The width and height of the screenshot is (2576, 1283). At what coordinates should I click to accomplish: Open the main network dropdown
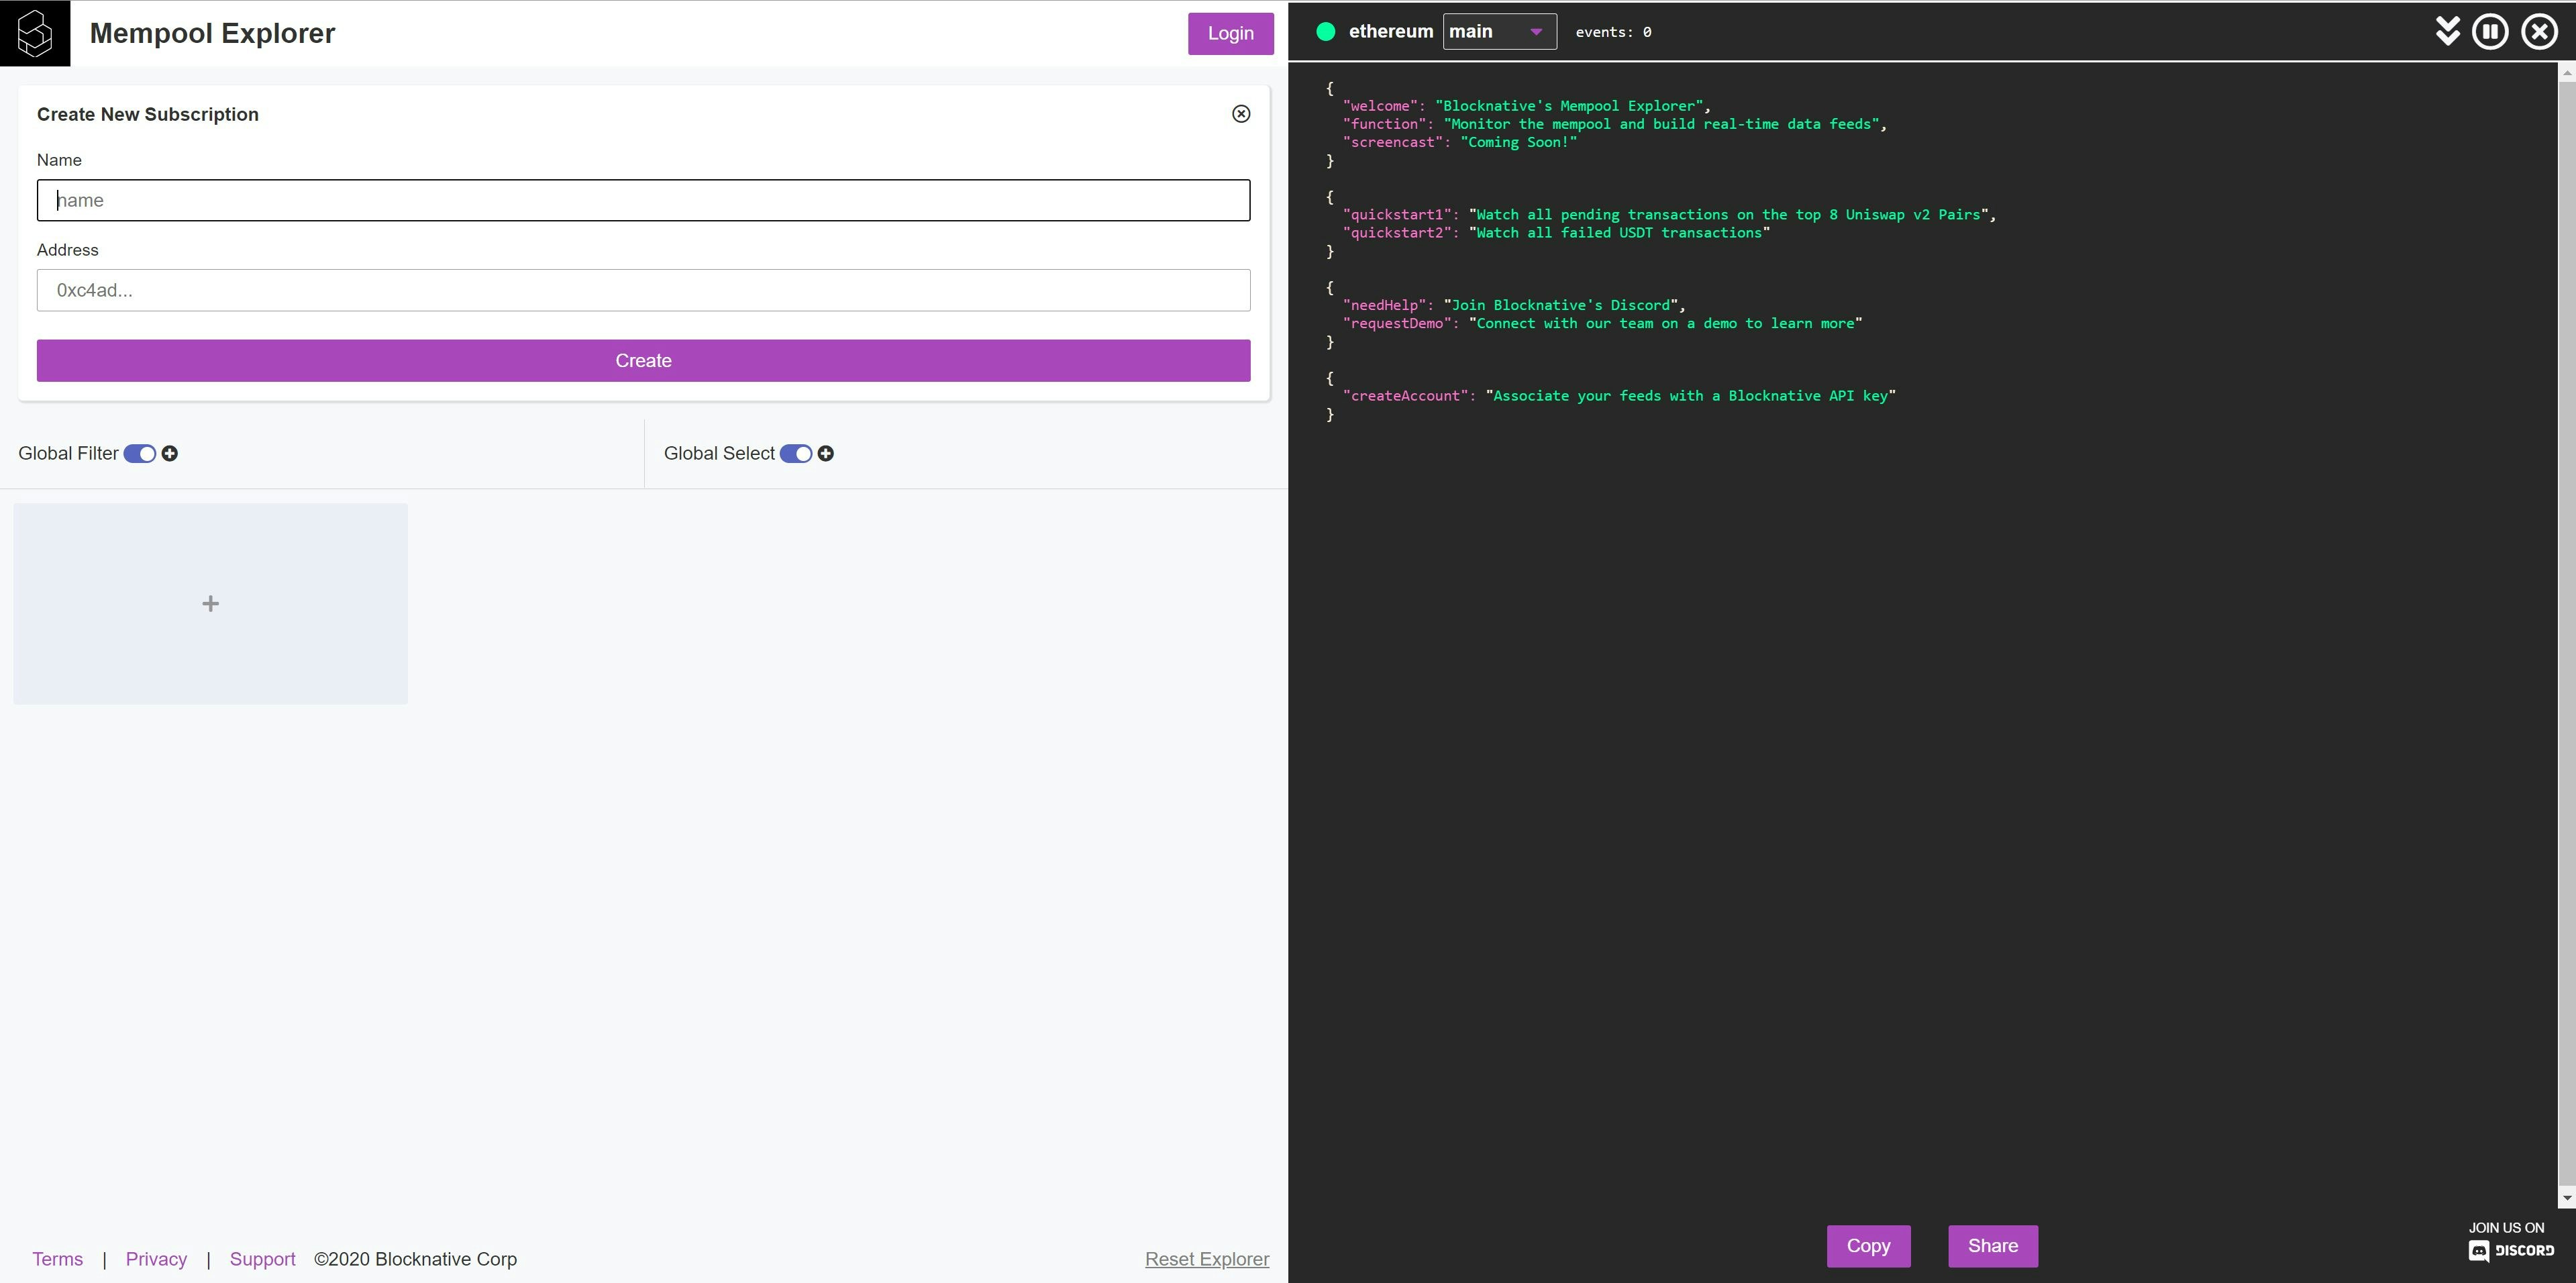(1498, 32)
